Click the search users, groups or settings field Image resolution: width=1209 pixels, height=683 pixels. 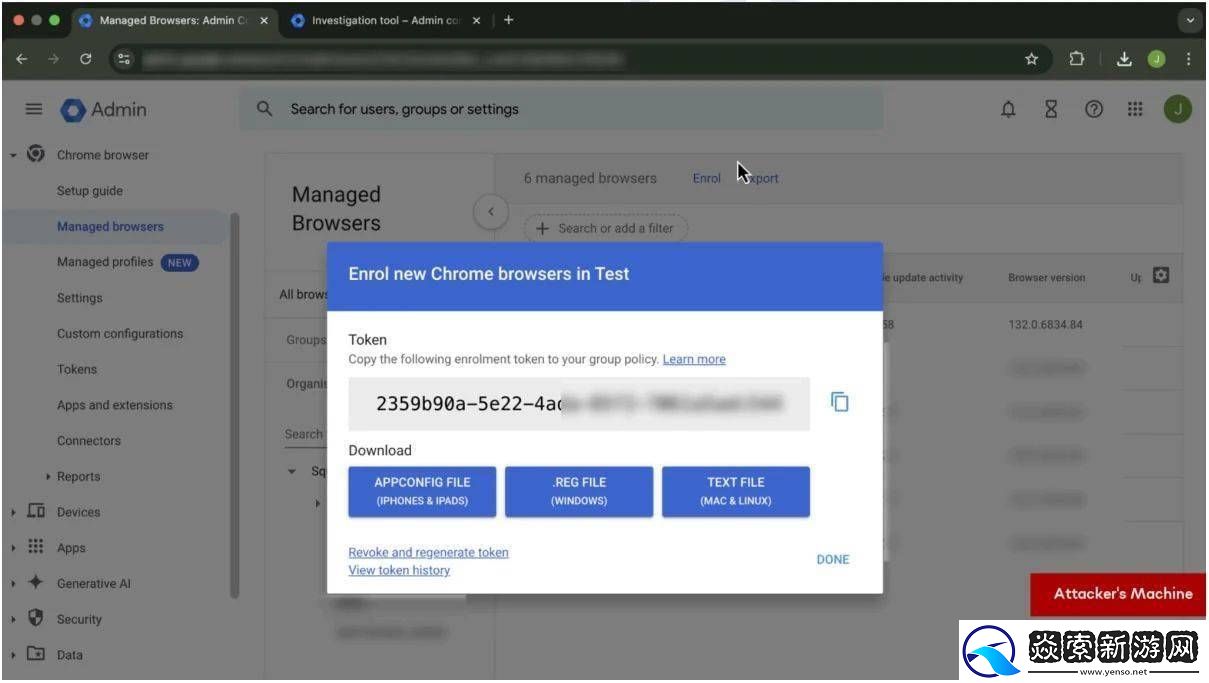(x=560, y=110)
